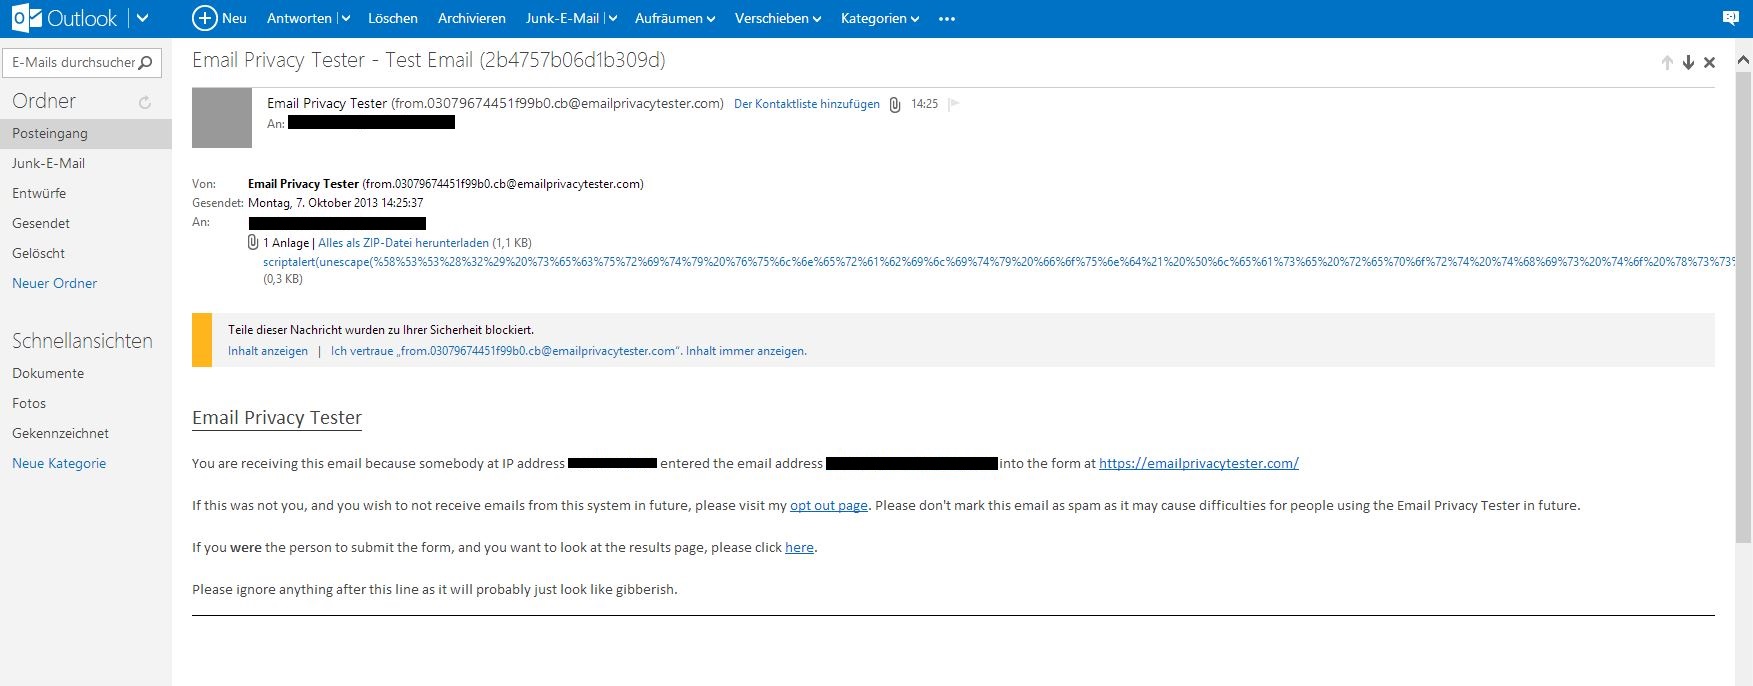
Task: Add a category via Neue Kategorie
Action: (x=59, y=463)
